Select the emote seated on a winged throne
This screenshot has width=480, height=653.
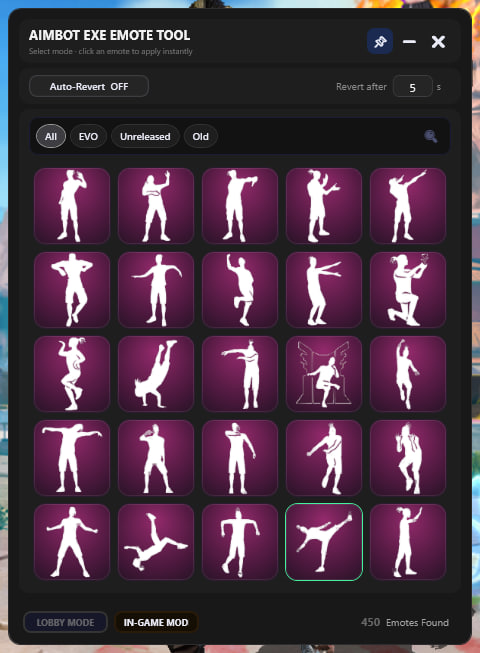click(324, 374)
